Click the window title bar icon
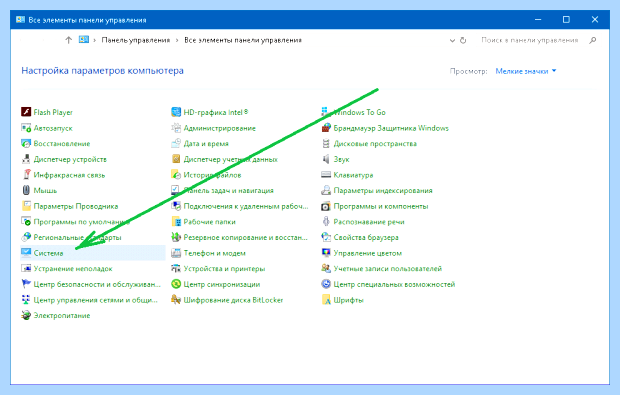The width and height of the screenshot is (620, 395). coord(21,19)
